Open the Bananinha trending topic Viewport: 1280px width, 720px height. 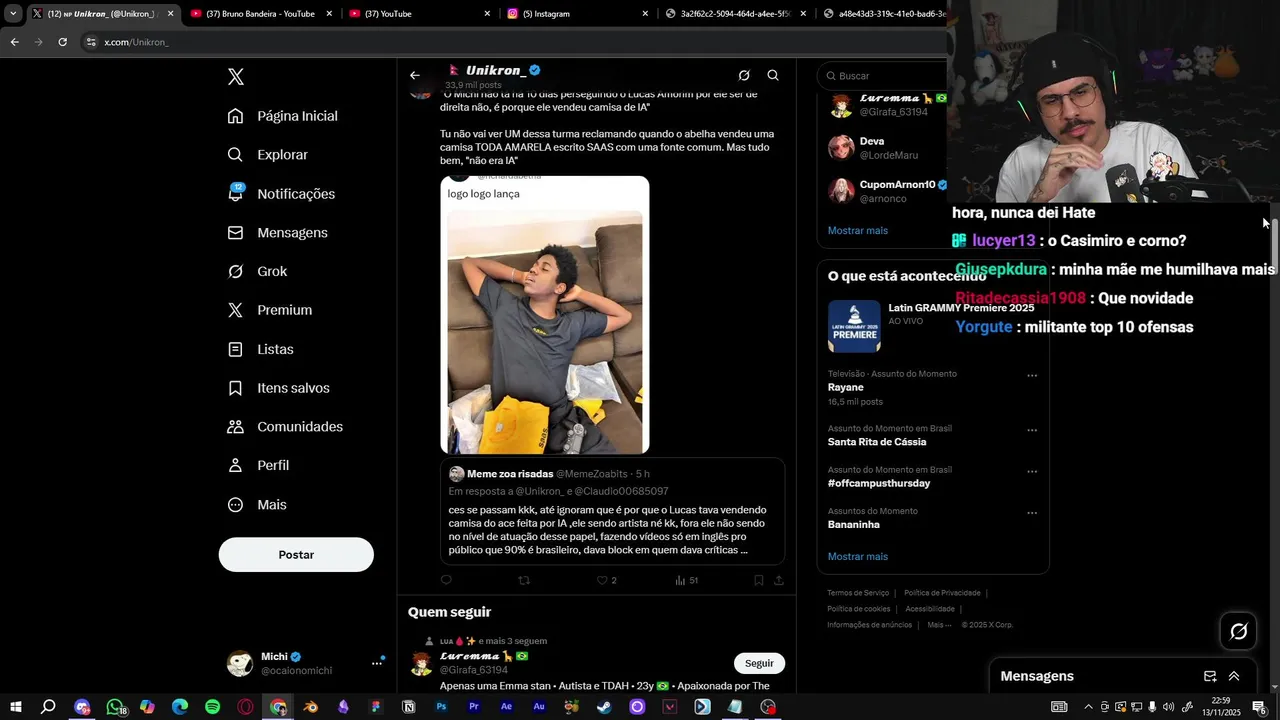[854, 524]
